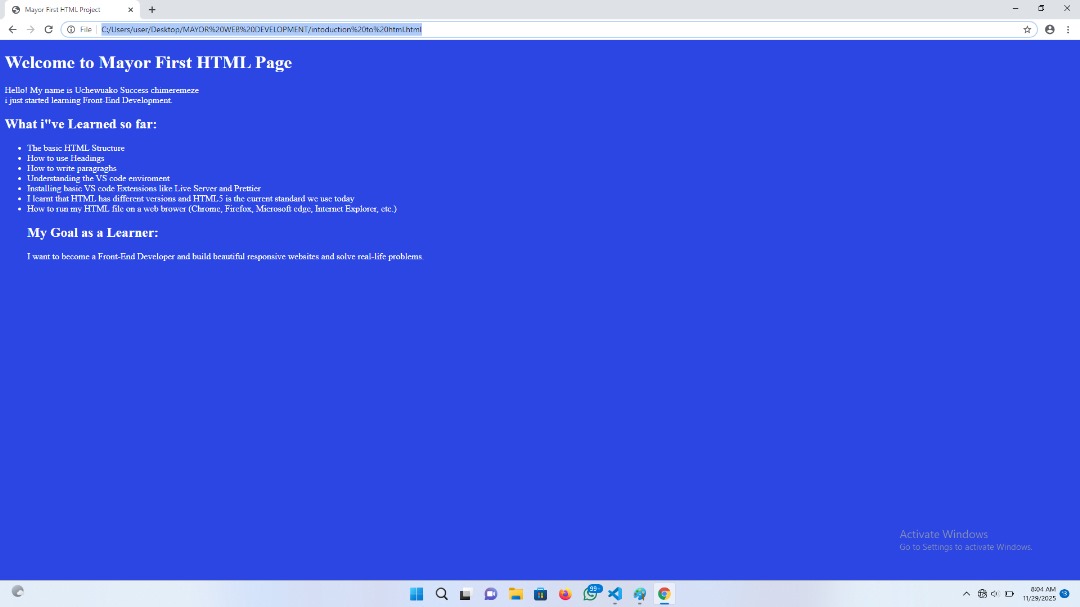
Task: Click the line just started learning Front-End Development
Action: point(91,101)
